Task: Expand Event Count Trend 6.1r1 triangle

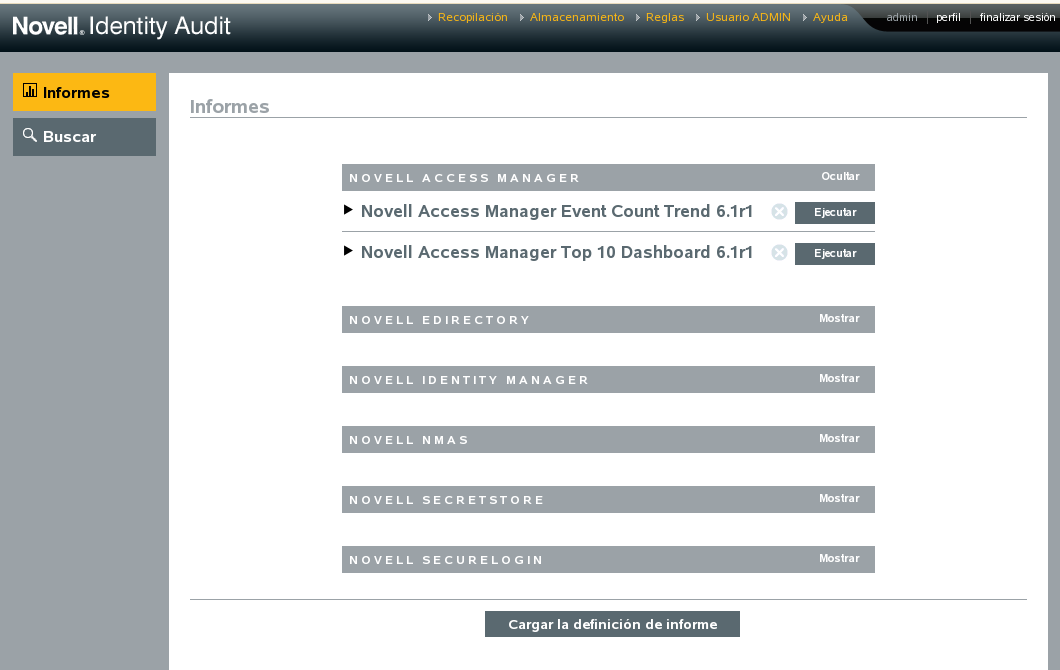Action: tap(348, 210)
